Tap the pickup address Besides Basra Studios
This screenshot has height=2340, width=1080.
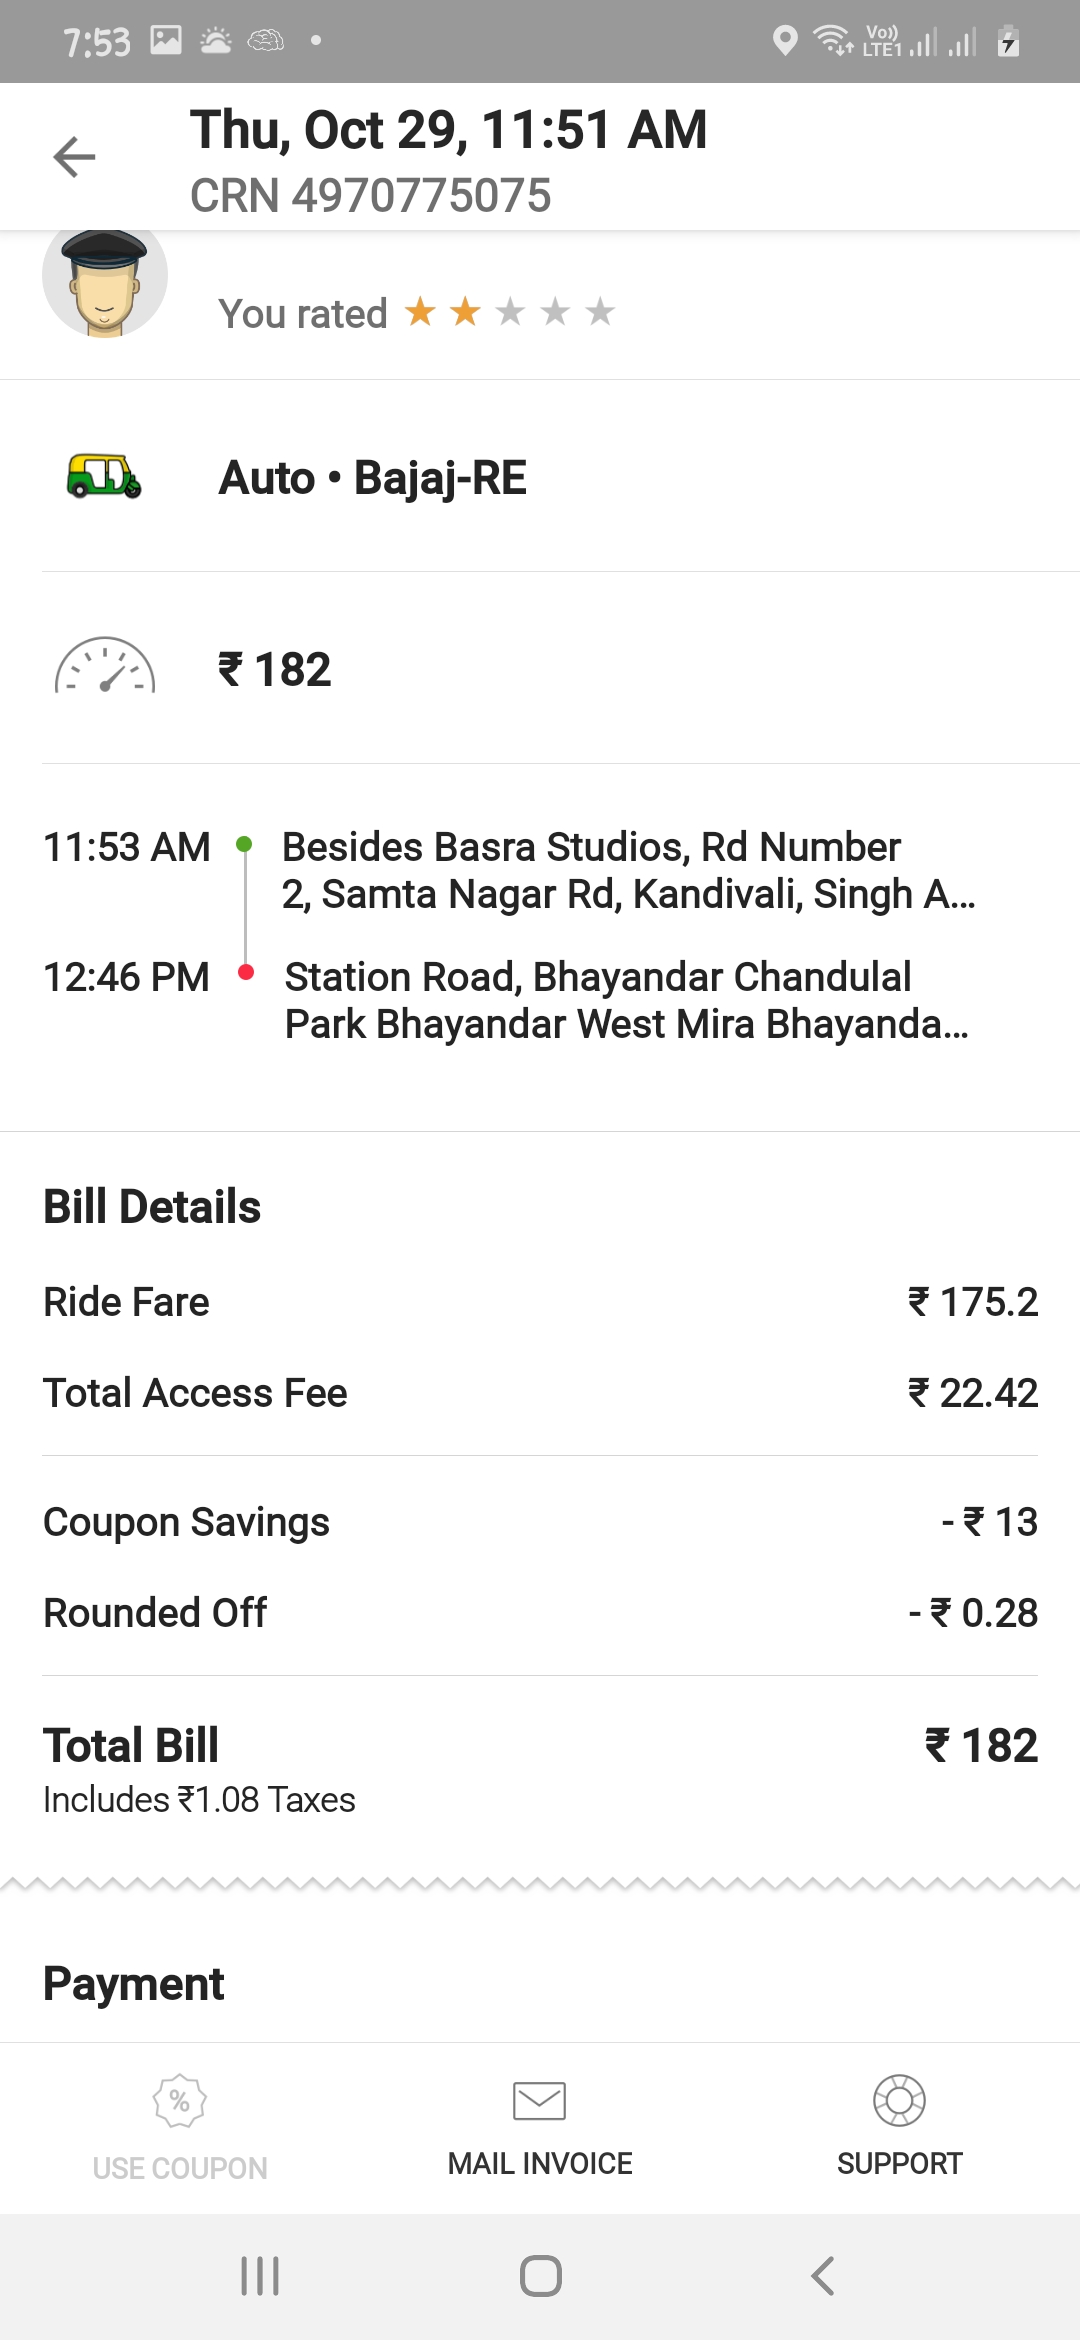[x=628, y=870]
